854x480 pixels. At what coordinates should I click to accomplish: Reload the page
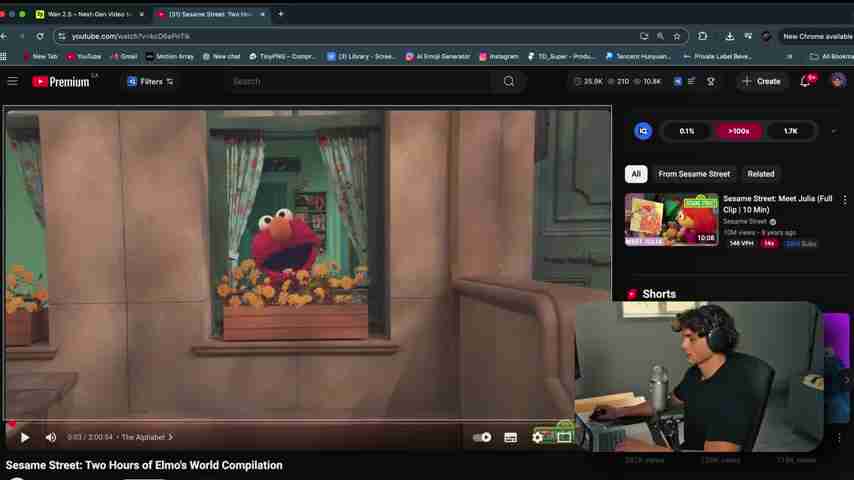click(40, 36)
